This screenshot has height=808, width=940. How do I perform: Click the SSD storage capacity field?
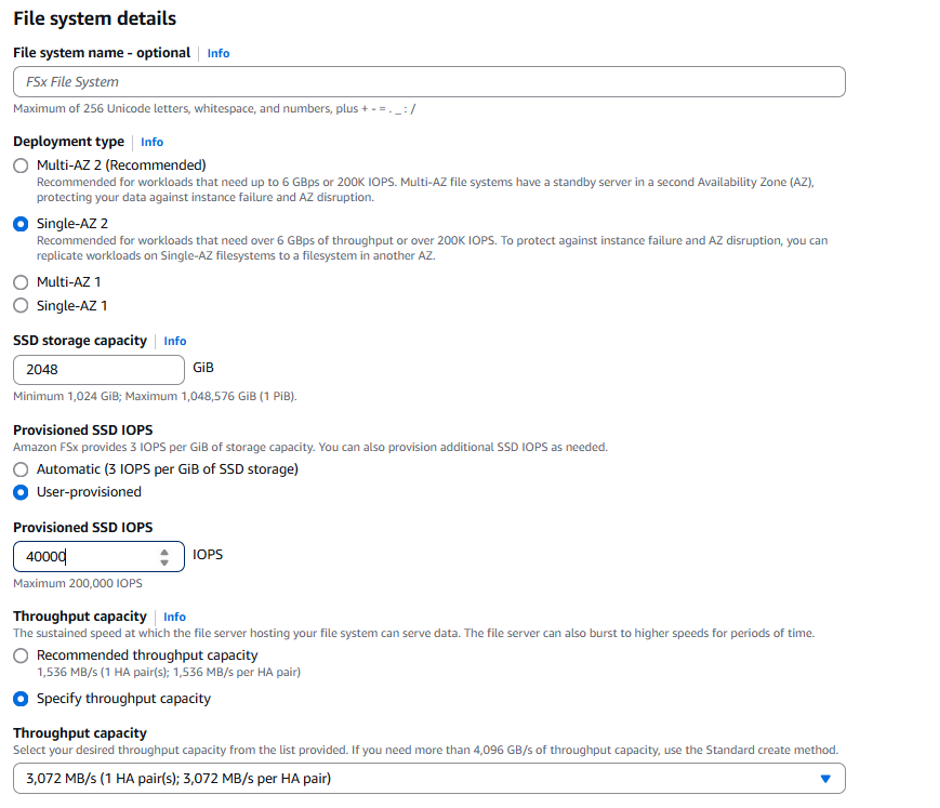(x=99, y=369)
